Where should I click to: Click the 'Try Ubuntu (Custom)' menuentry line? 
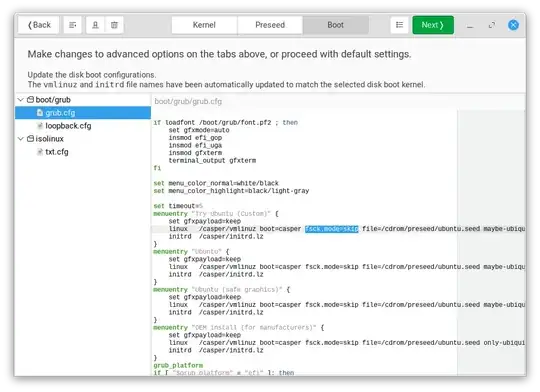point(216,214)
